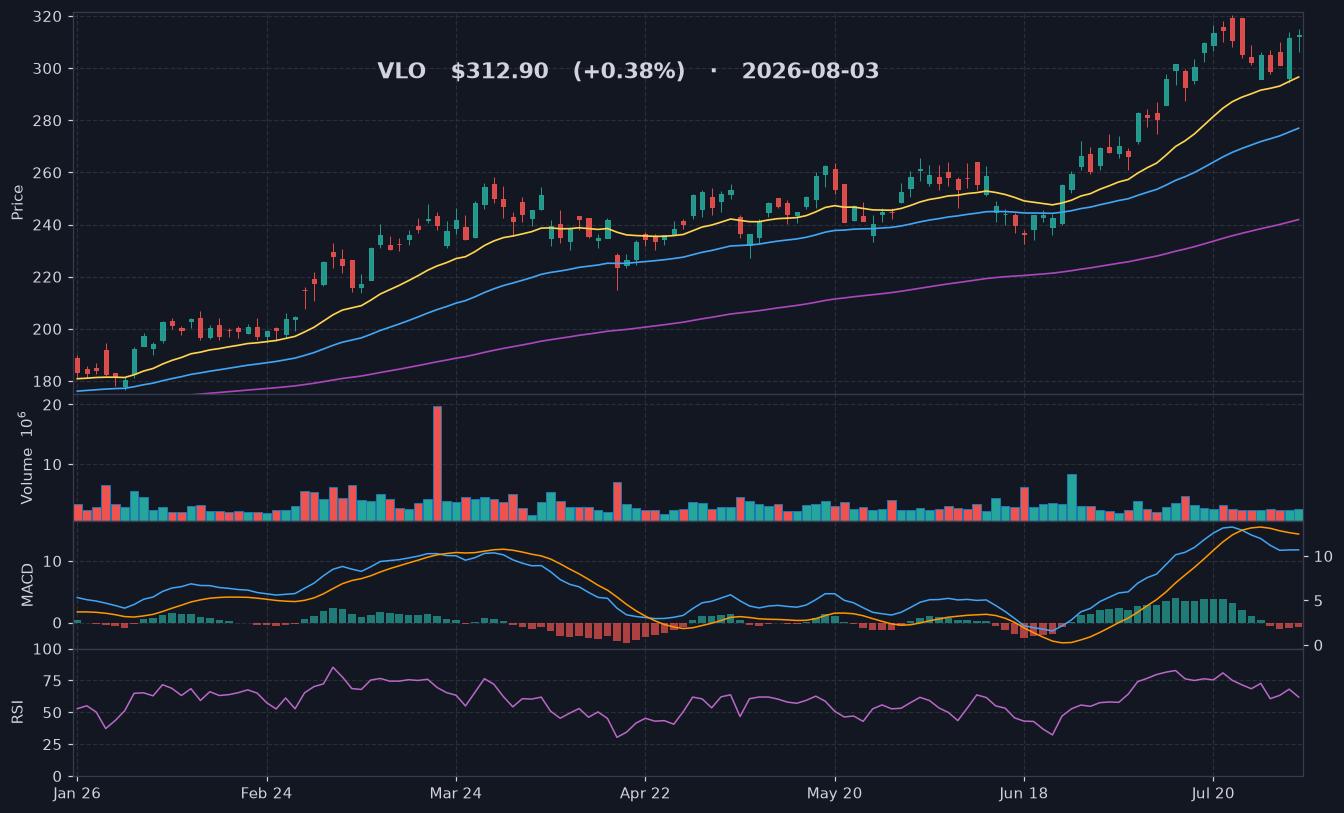The width and height of the screenshot is (1344, 813).
Task: Click the Price axis label
Action: pyautogui.click(x=17, y=202)
